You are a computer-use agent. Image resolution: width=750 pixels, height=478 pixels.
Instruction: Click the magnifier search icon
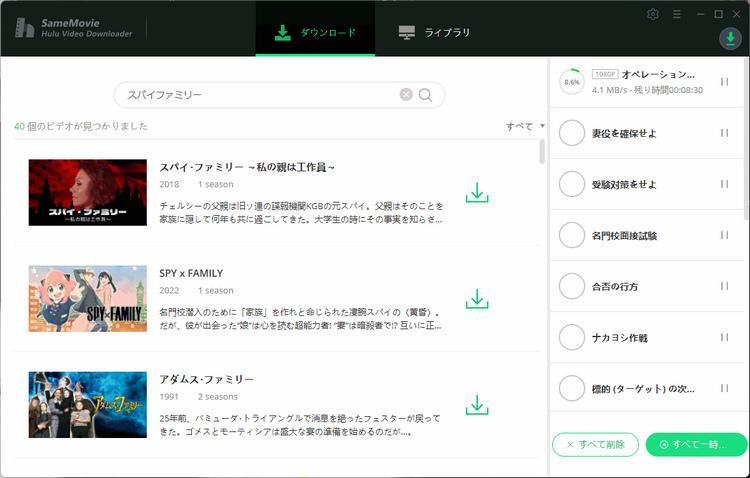(x=425, y=95)
